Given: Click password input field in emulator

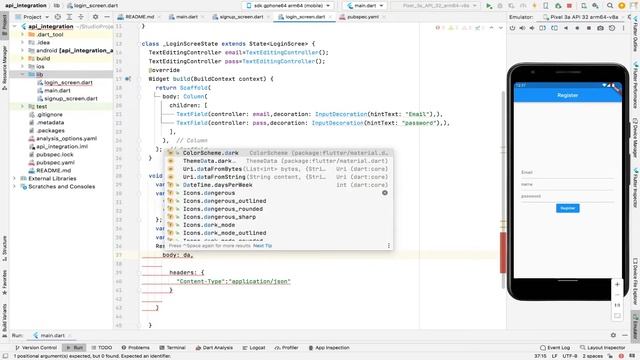Looking at the screenshot, I should 567,196.
